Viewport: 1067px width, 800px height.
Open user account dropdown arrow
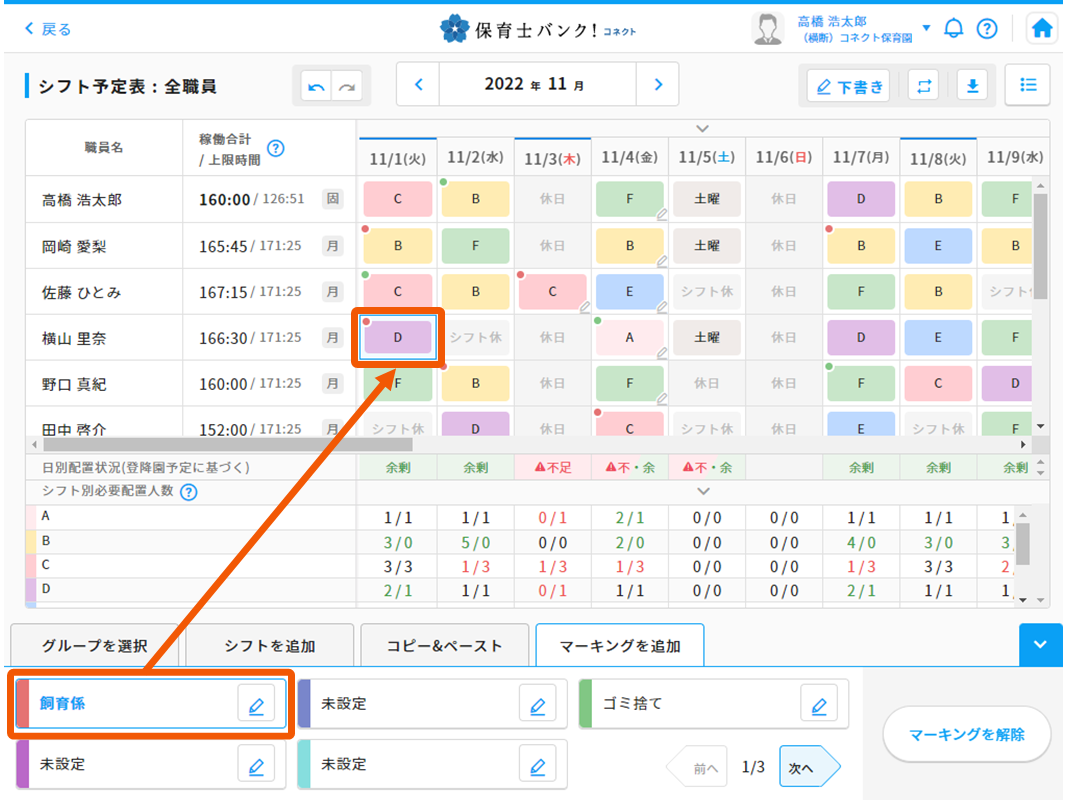point(926,28)
